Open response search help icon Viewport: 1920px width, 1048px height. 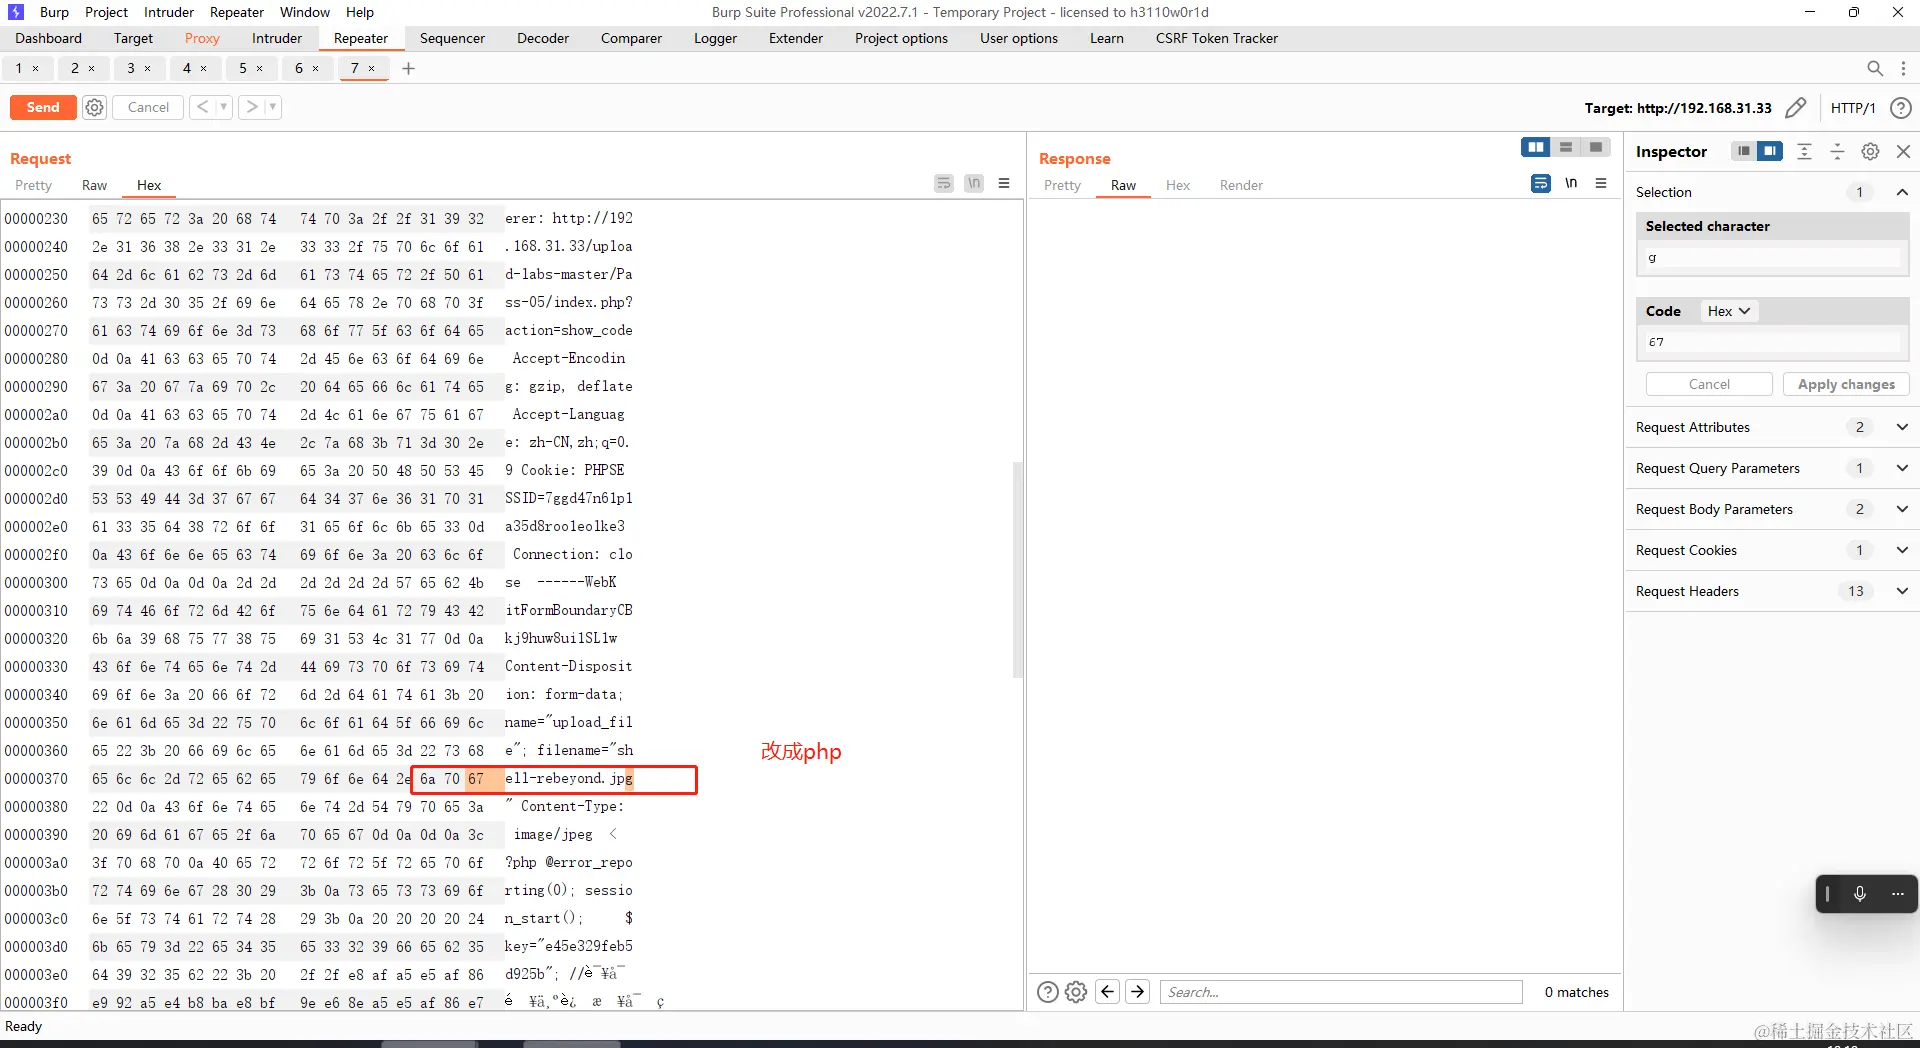[x=1047, y=992]
